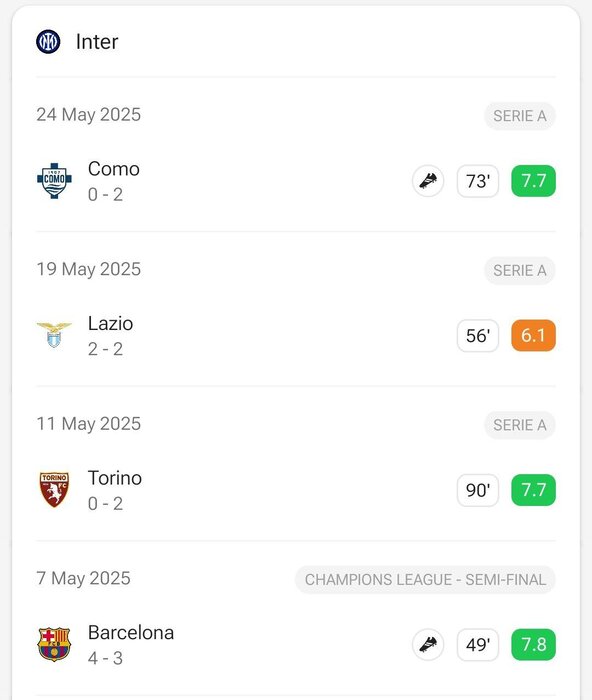The width and height of the screenshot is (592, 700).
Task: Click the 73' minutes played badge
Action: click(x=478, y=181)
